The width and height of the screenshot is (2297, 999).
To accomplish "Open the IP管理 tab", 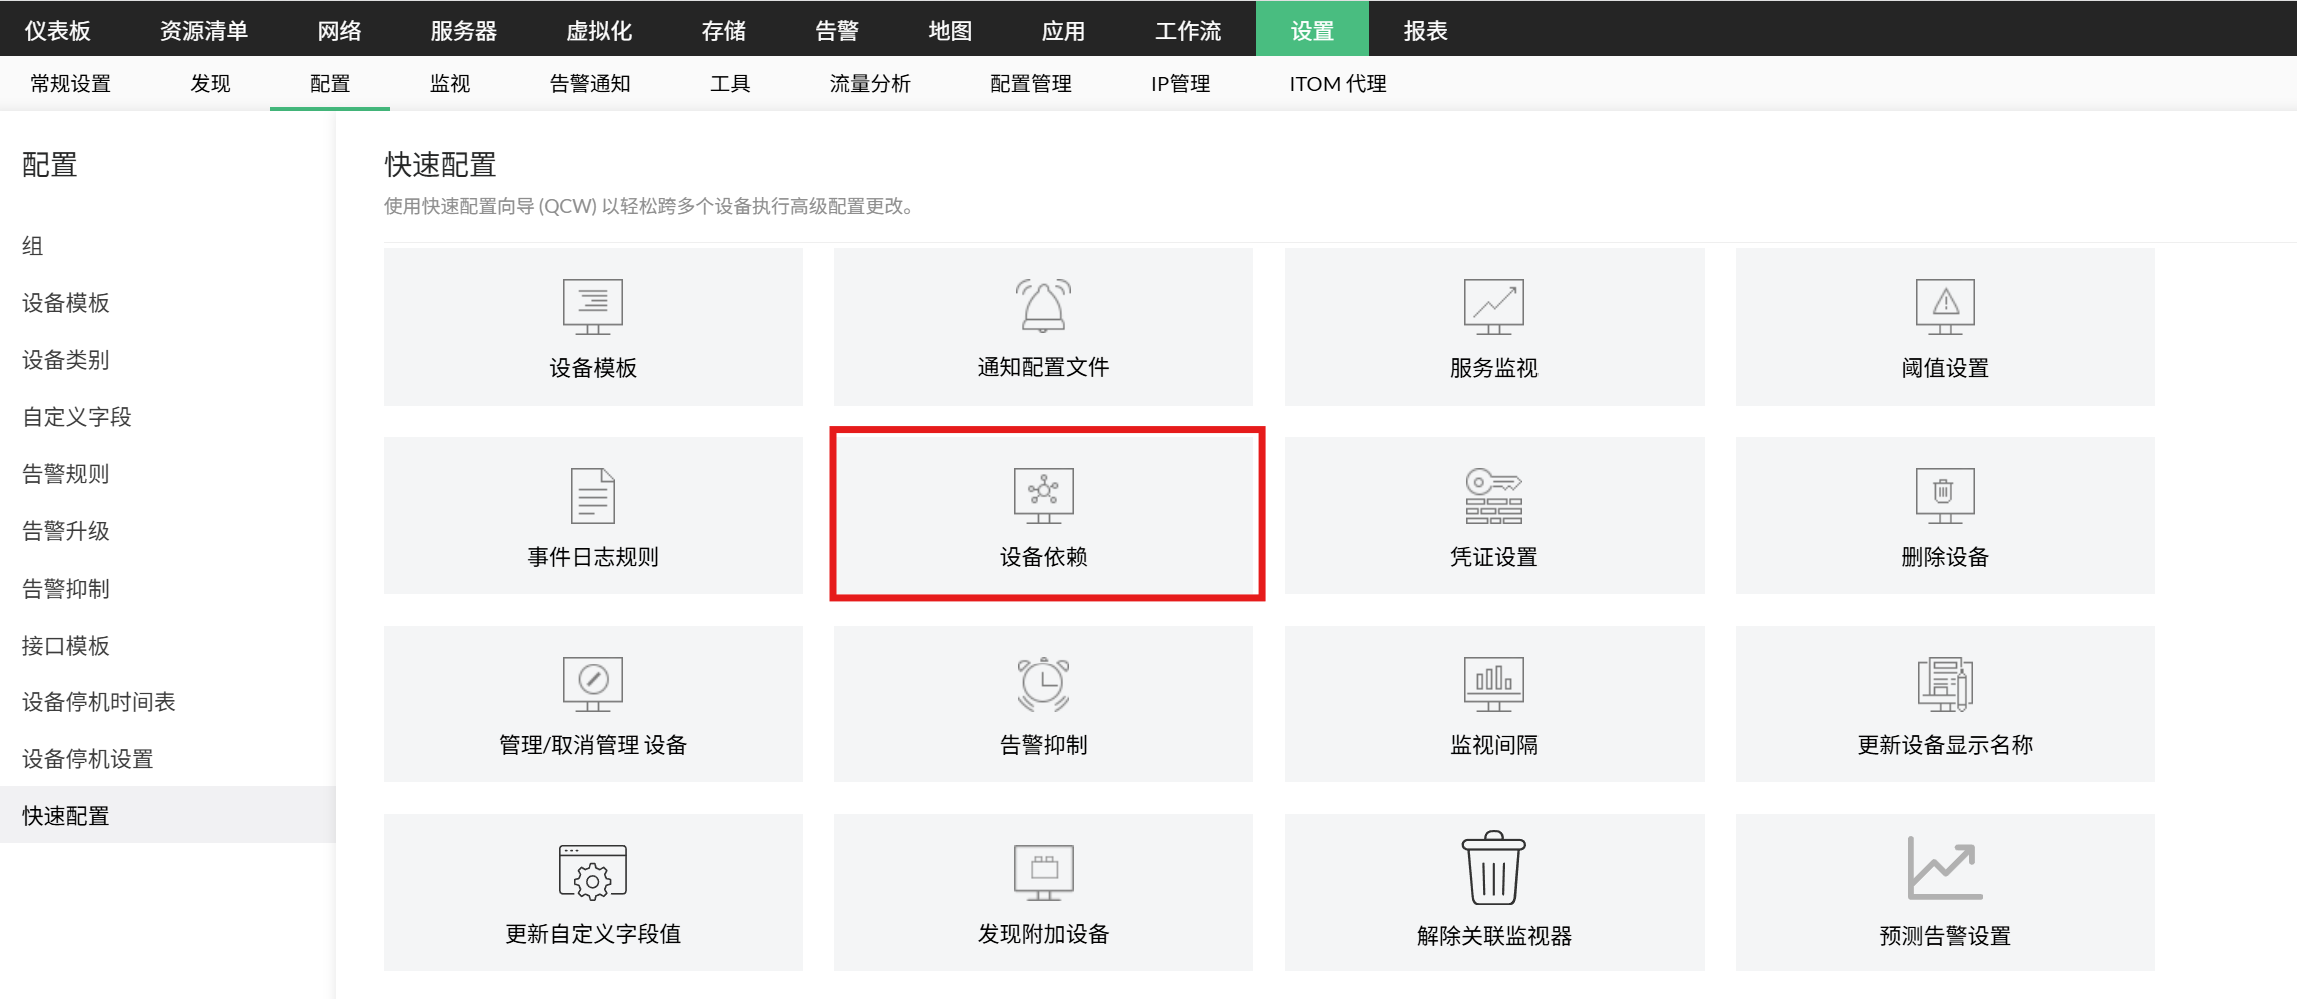I will point(1180,84).
